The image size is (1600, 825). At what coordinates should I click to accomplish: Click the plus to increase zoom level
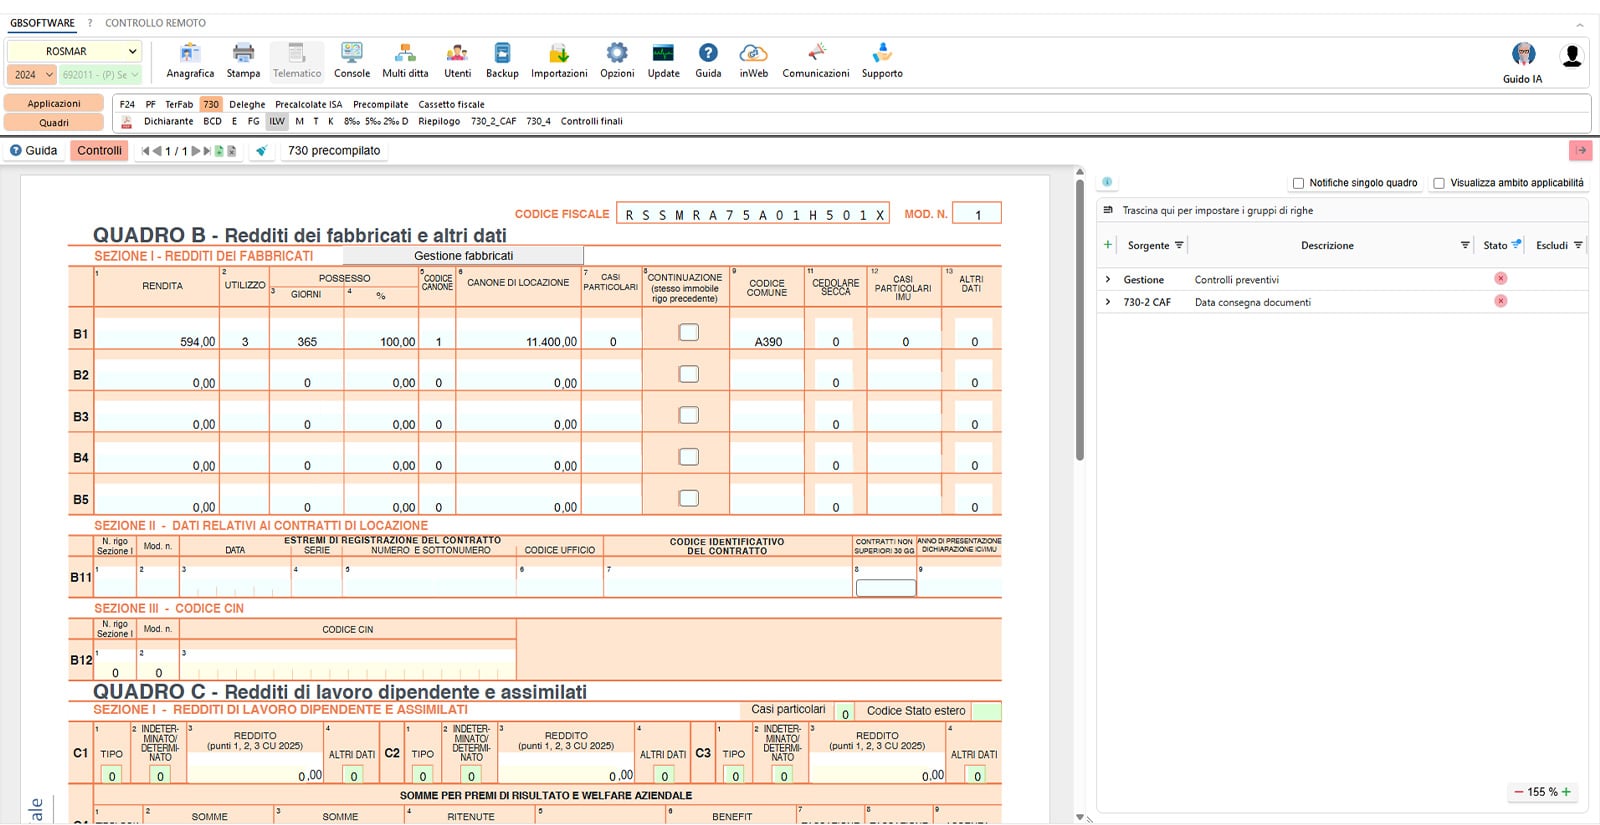click(x=1566, y=791)
